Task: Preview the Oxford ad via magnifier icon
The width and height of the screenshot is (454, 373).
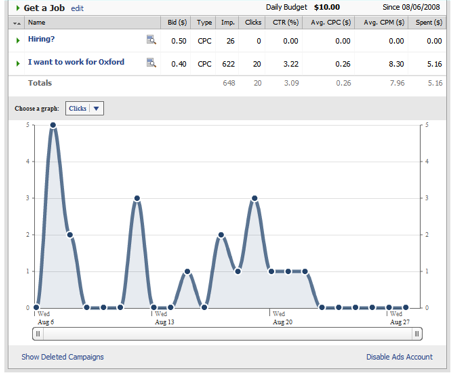Action: [x=151, y=62]
